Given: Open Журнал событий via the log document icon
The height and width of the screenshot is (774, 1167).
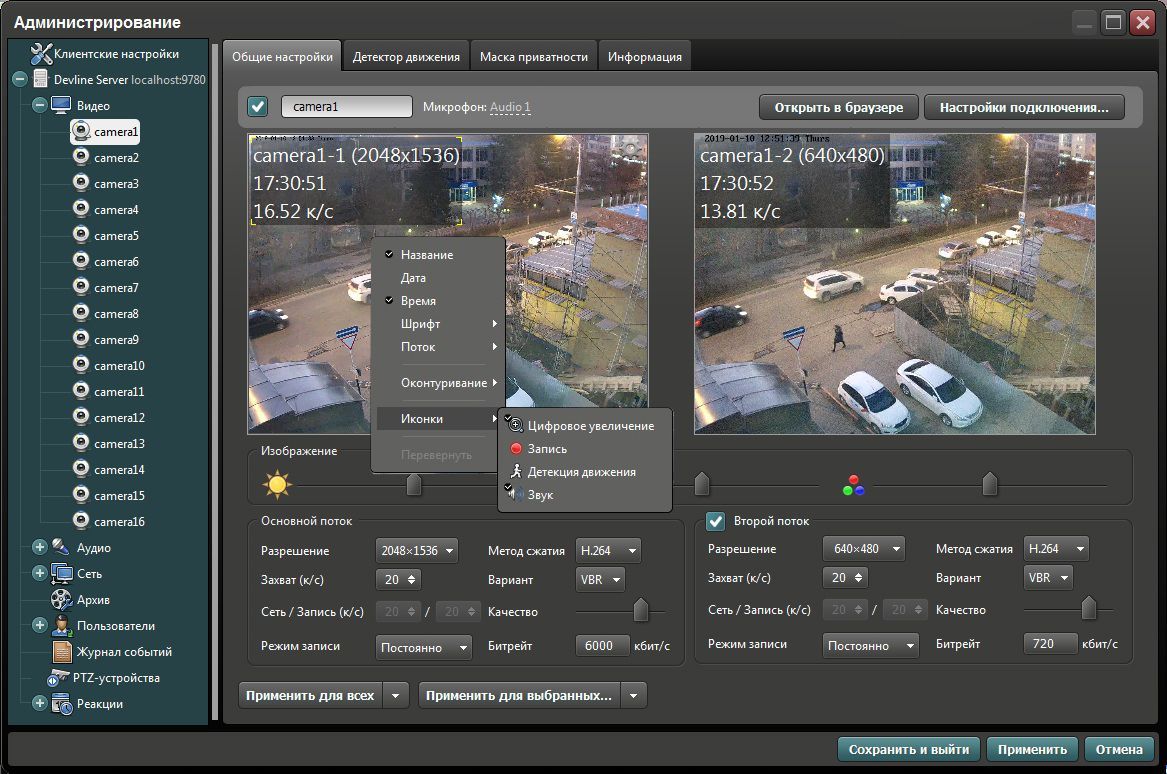Looking at the screenshot, I should (60, 651).
